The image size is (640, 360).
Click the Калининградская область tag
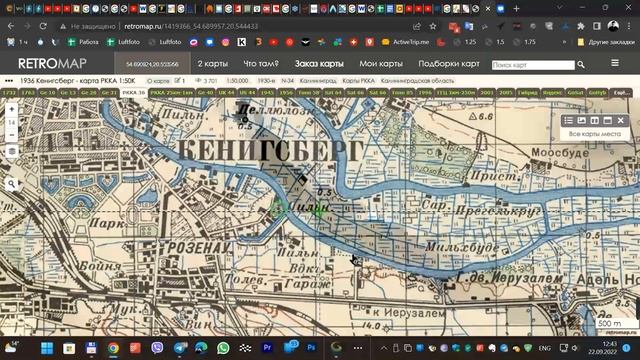[x=417, y=81]
